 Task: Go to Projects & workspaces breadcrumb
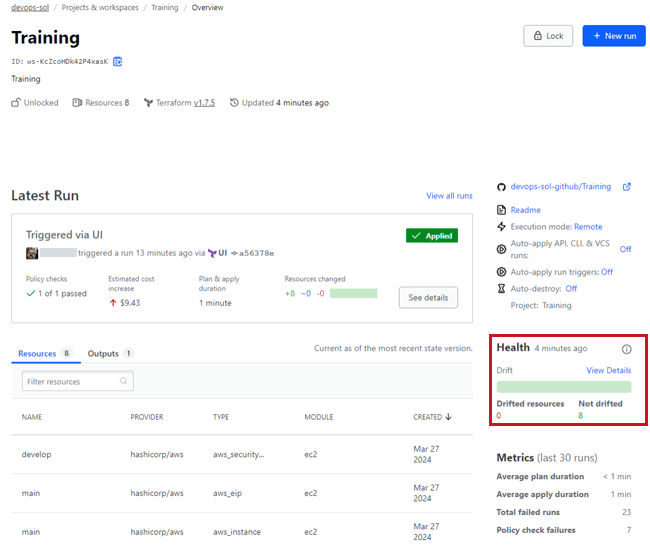tap(100, 7)
